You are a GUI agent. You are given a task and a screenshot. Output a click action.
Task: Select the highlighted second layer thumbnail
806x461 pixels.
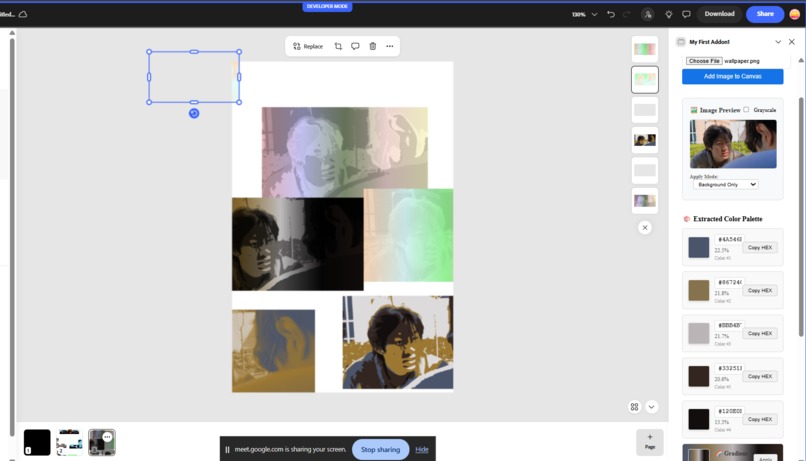(x=645, y=80)
